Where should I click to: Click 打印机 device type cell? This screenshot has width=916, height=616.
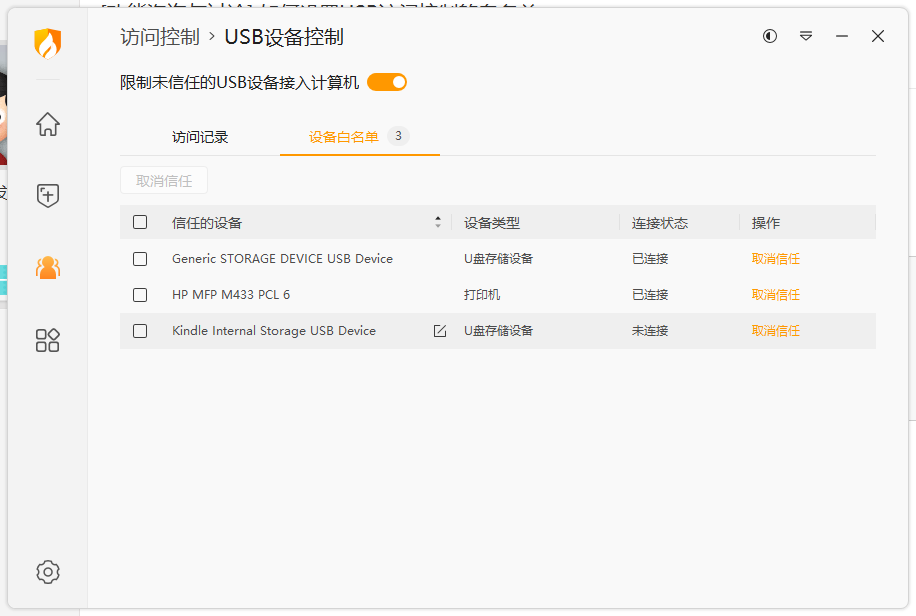coord(482,295)
